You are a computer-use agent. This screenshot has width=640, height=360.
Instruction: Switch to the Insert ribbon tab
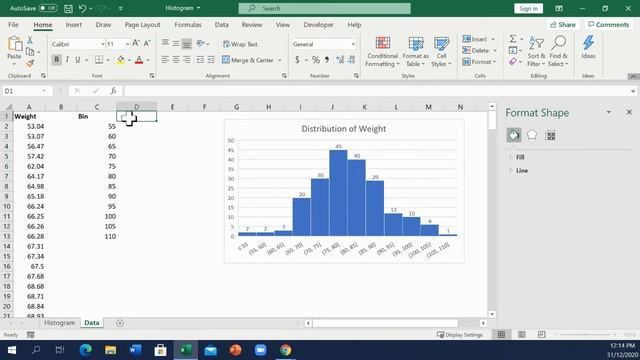[x=73, y=24]
